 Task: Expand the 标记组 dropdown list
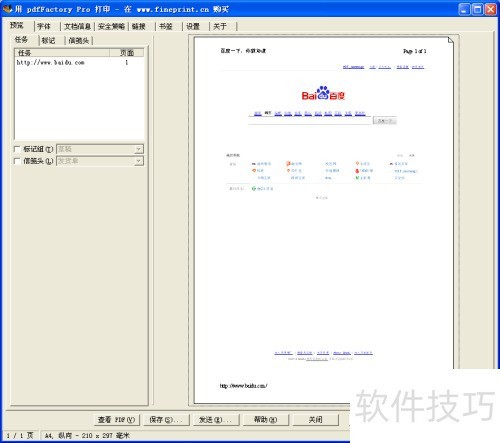pos(139,149)
